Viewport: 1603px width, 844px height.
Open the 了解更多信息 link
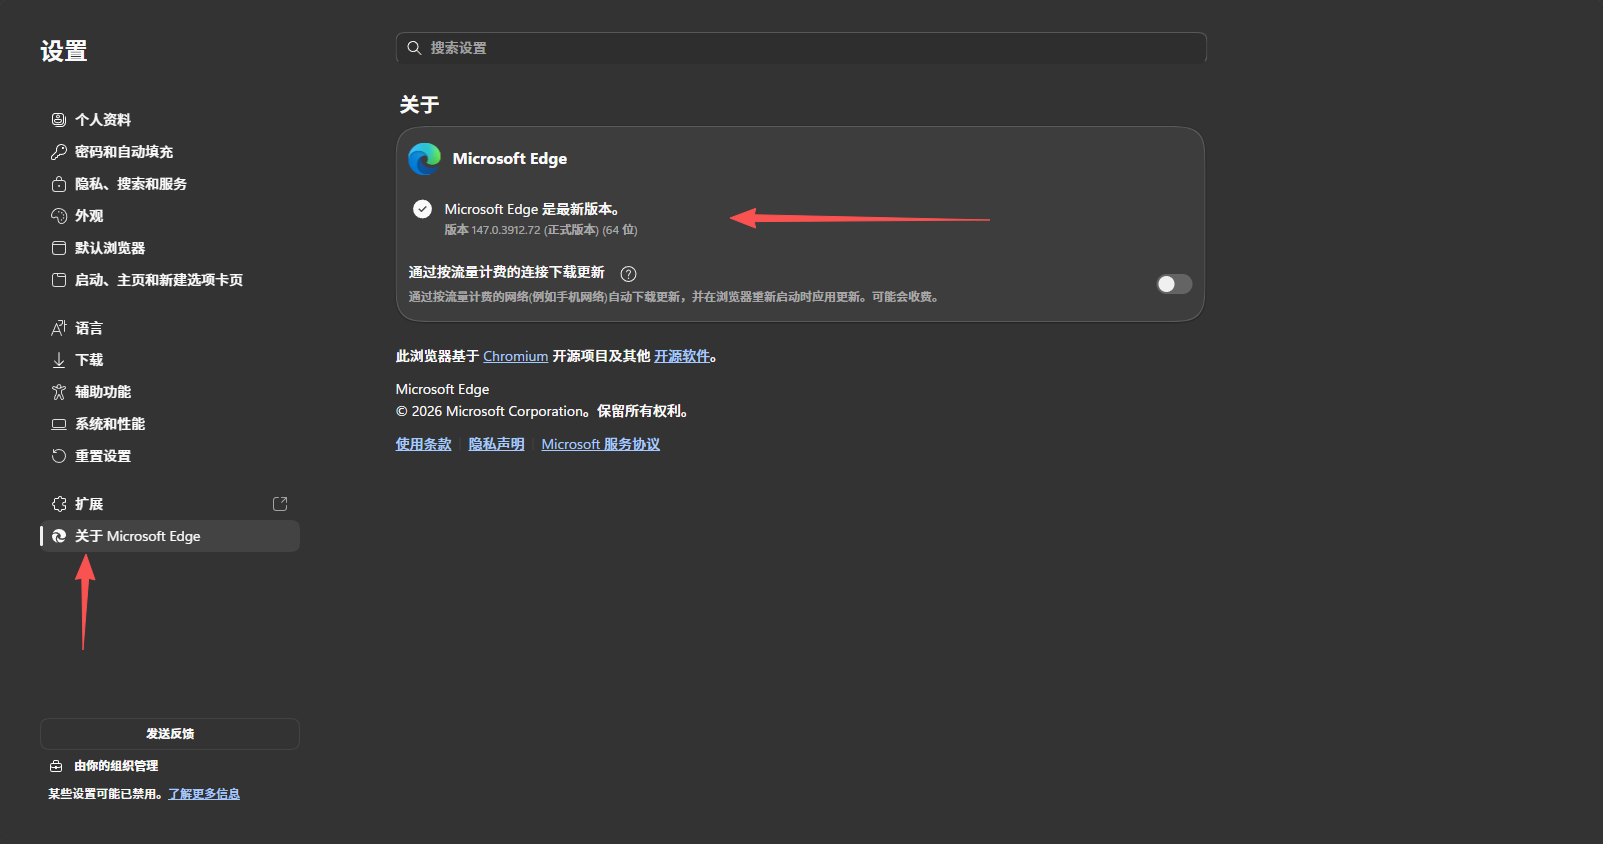(x=204, y=794)
